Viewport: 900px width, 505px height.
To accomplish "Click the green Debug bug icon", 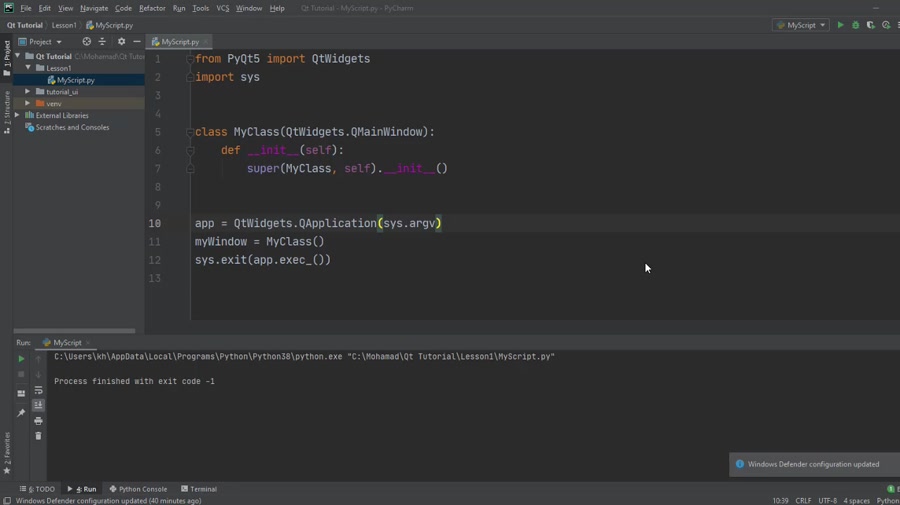I will 855,25.
